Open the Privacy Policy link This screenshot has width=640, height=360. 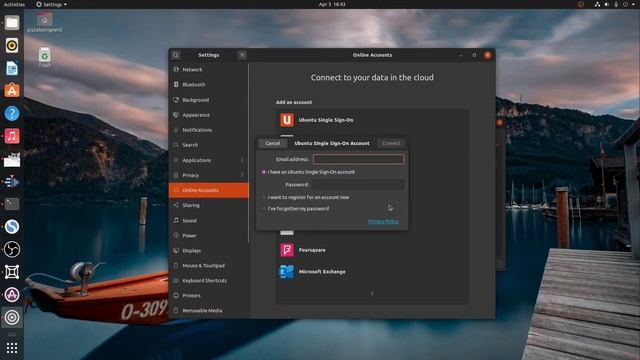383,222
